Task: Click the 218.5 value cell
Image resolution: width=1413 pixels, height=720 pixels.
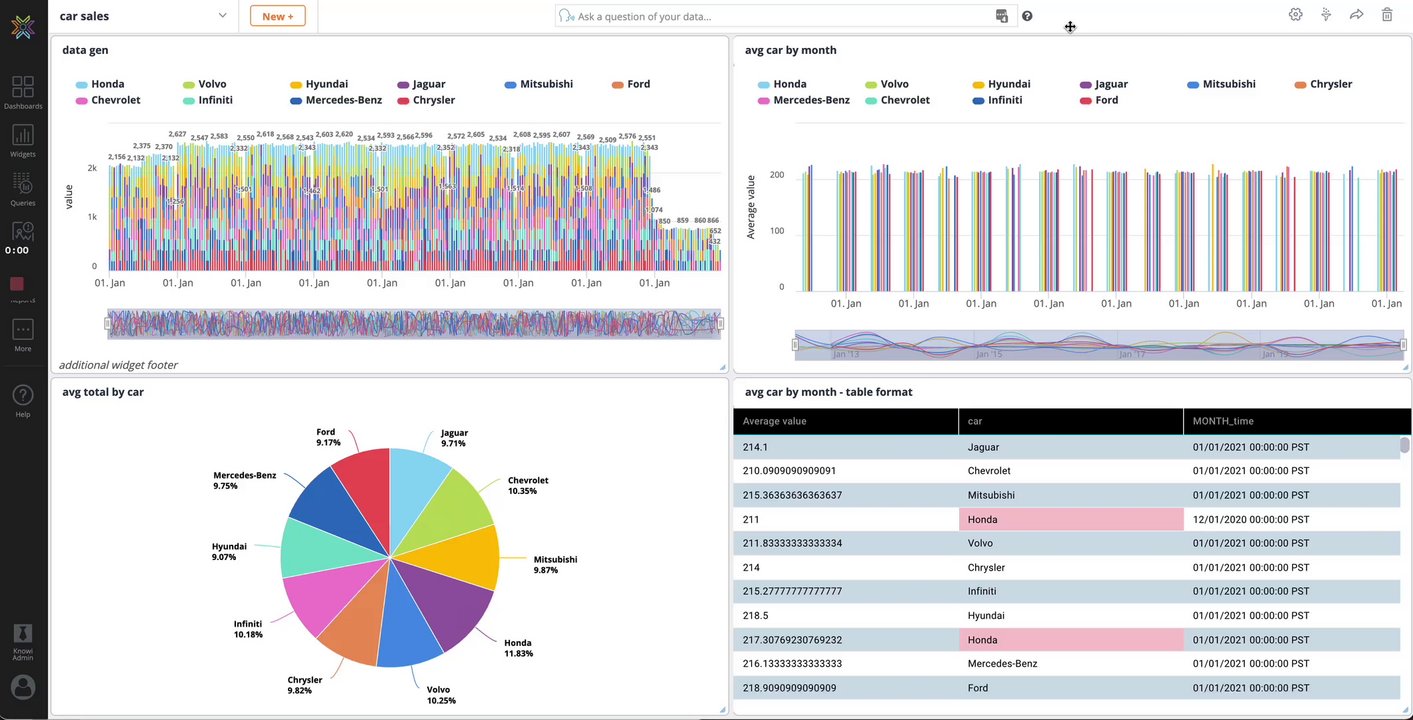Action: pyautogui.click(x=845, y=615)
